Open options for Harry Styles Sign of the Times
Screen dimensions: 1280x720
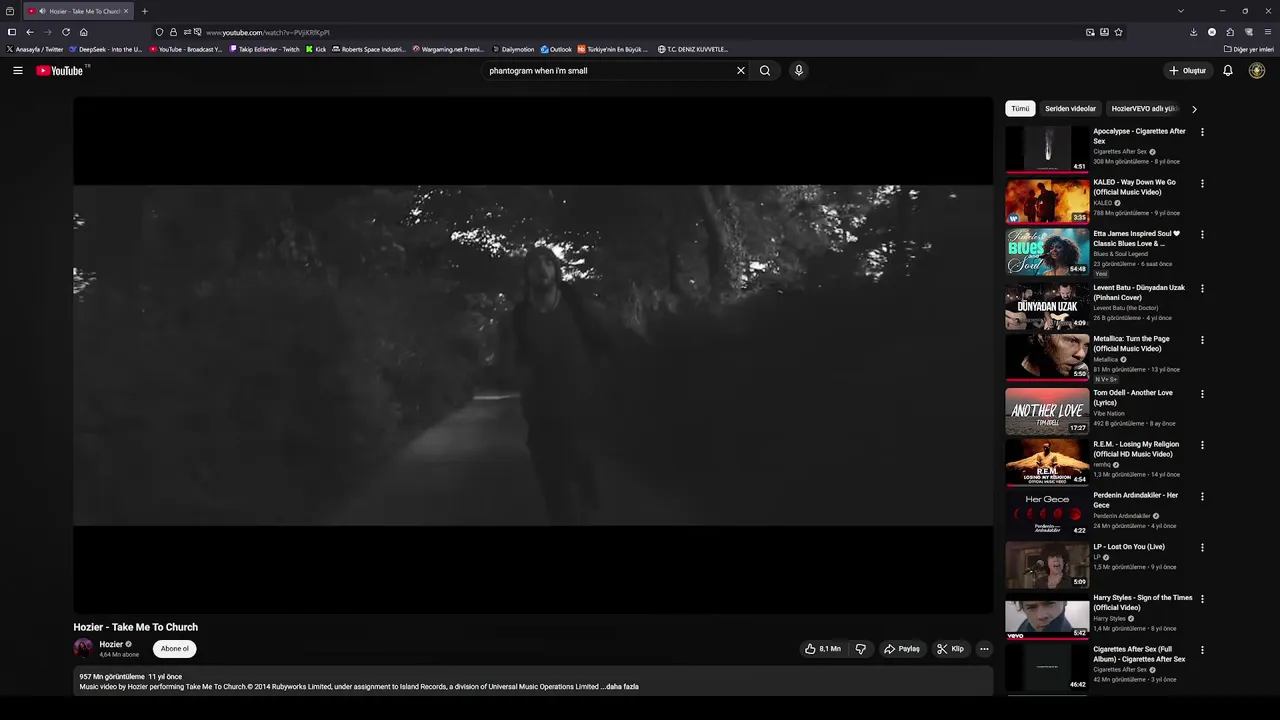pos(1202,599)
